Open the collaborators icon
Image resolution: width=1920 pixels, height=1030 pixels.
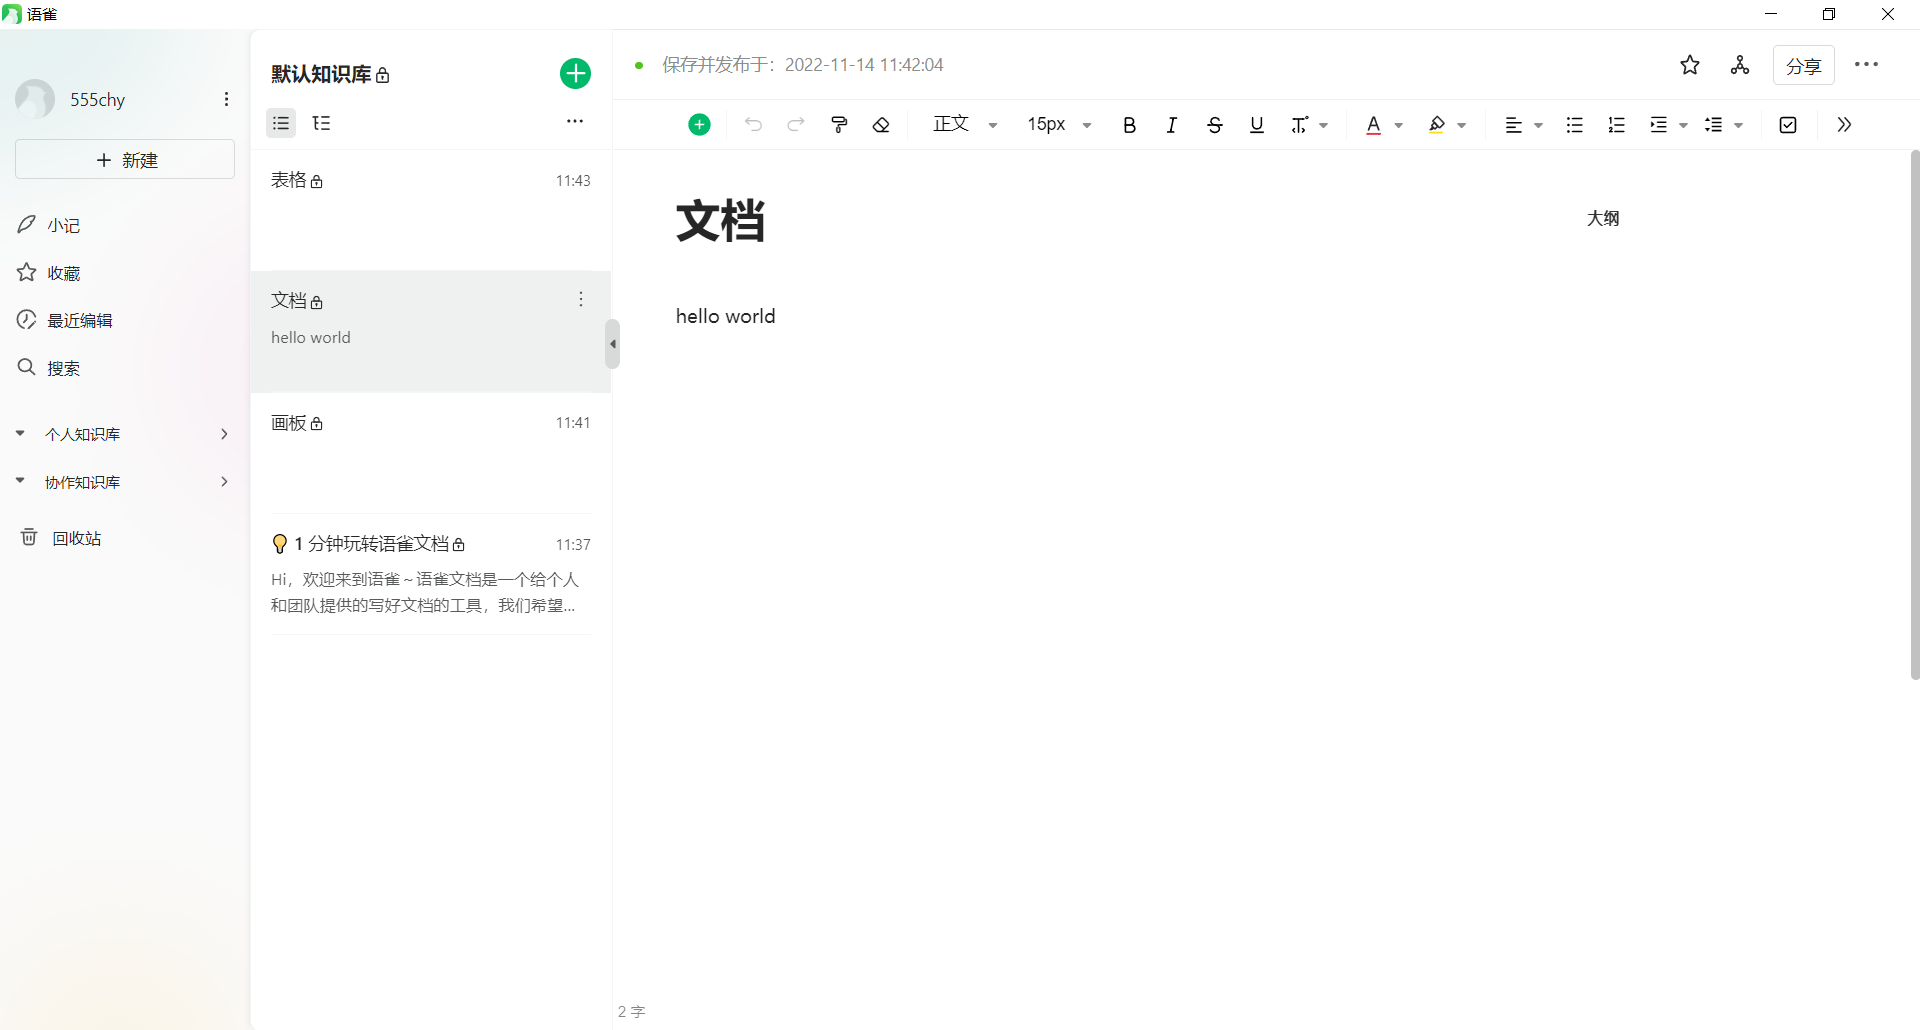(1740, 65)
